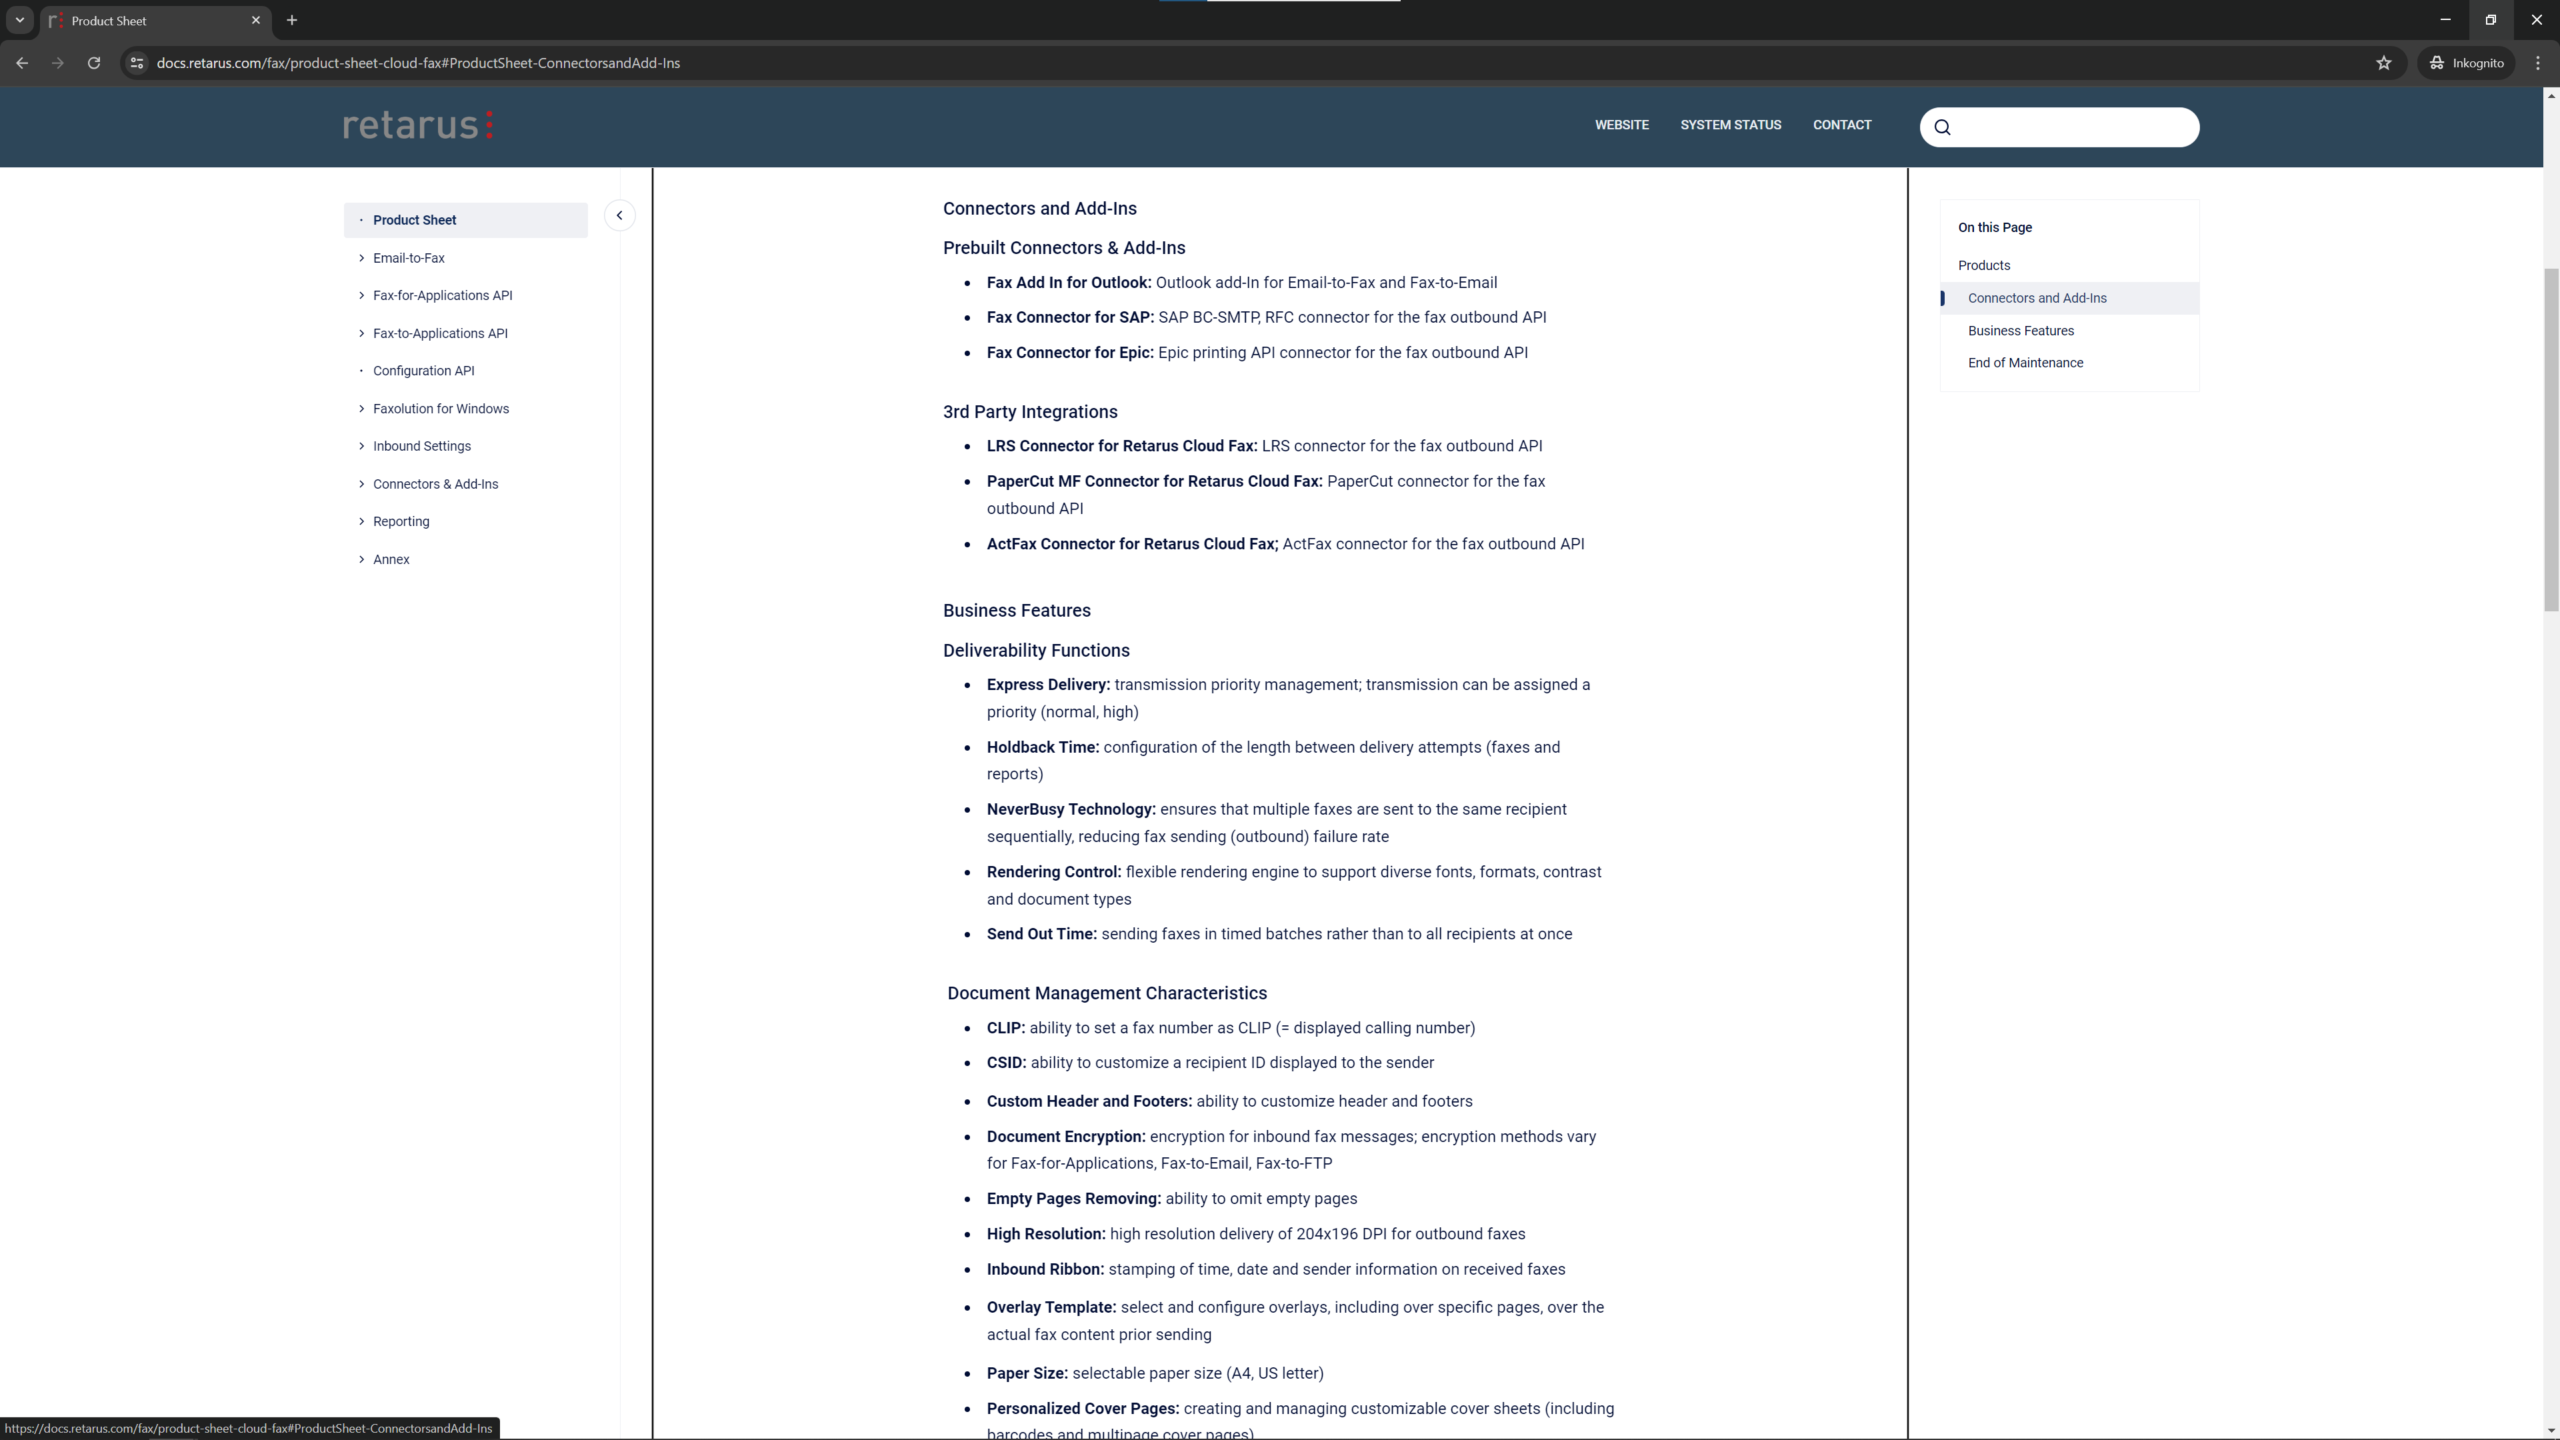The image size is (2560, 1440).
Task: Expand the Inbound Settings chevron
Action: tap(361, 446)
